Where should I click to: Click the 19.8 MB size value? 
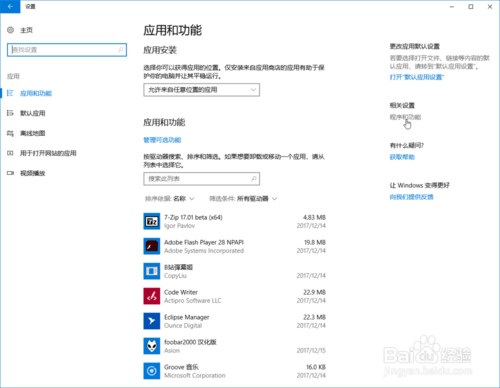[x=315, y=242]
